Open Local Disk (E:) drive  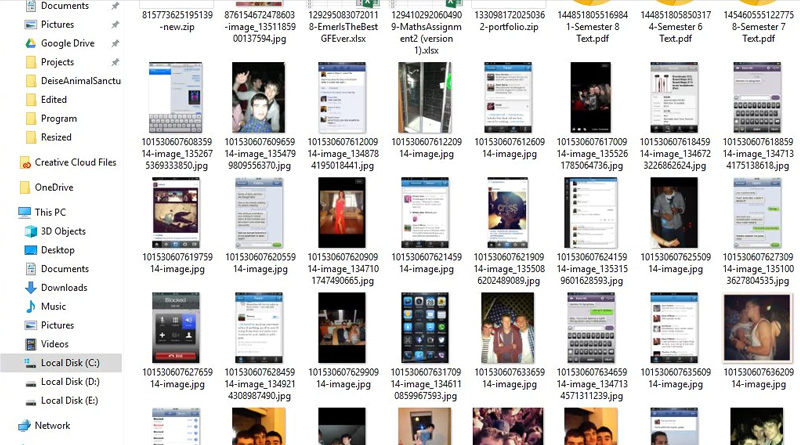[x=69, y=401]
